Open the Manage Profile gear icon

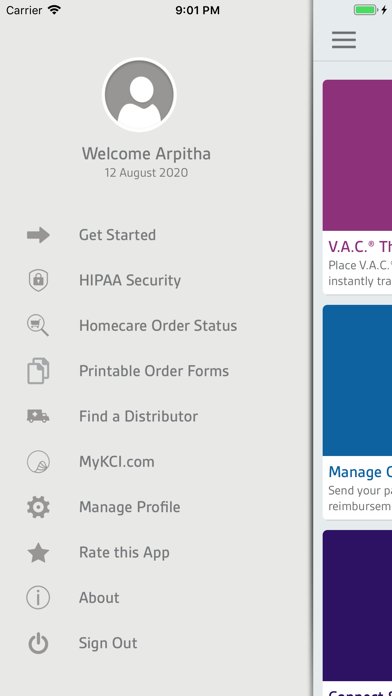click(38, 507)
